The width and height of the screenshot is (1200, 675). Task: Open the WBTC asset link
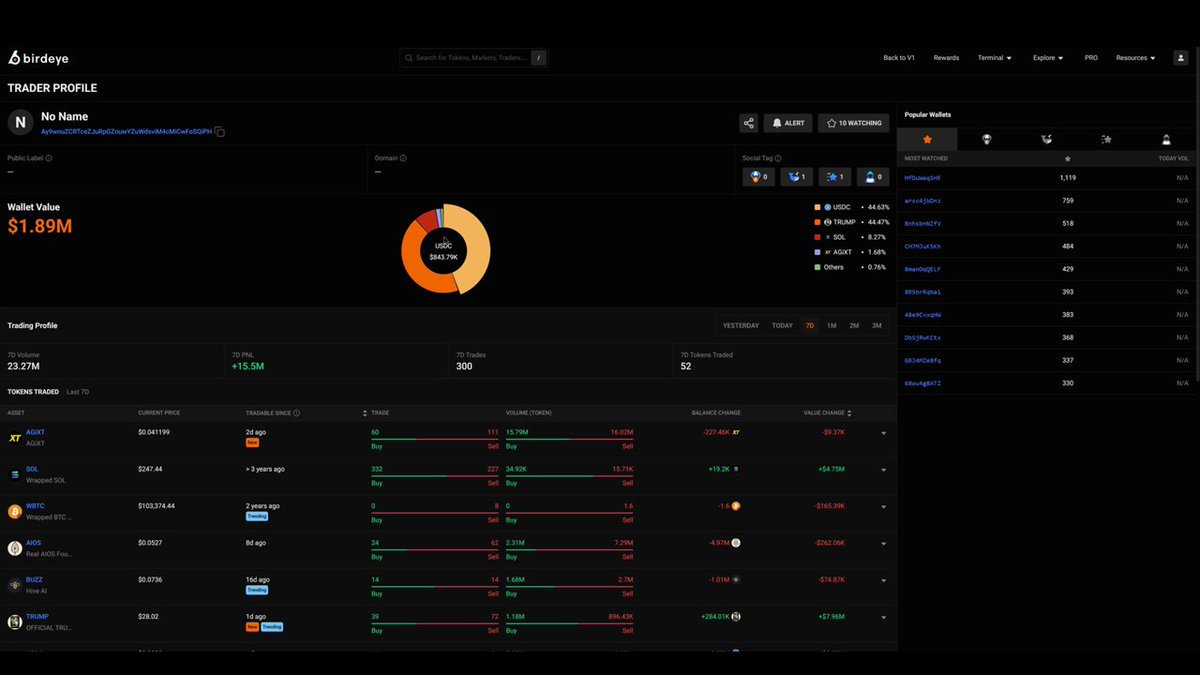[x=35, y=505]
